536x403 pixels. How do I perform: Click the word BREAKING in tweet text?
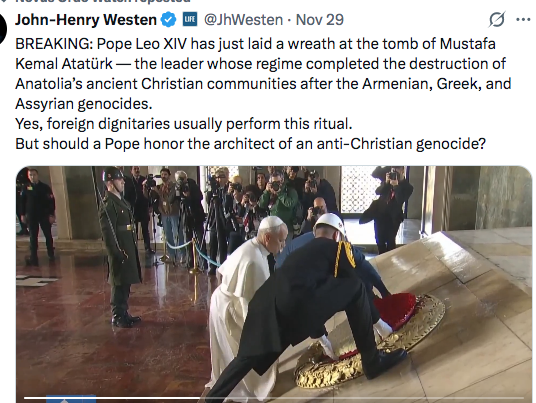(54, 44)
